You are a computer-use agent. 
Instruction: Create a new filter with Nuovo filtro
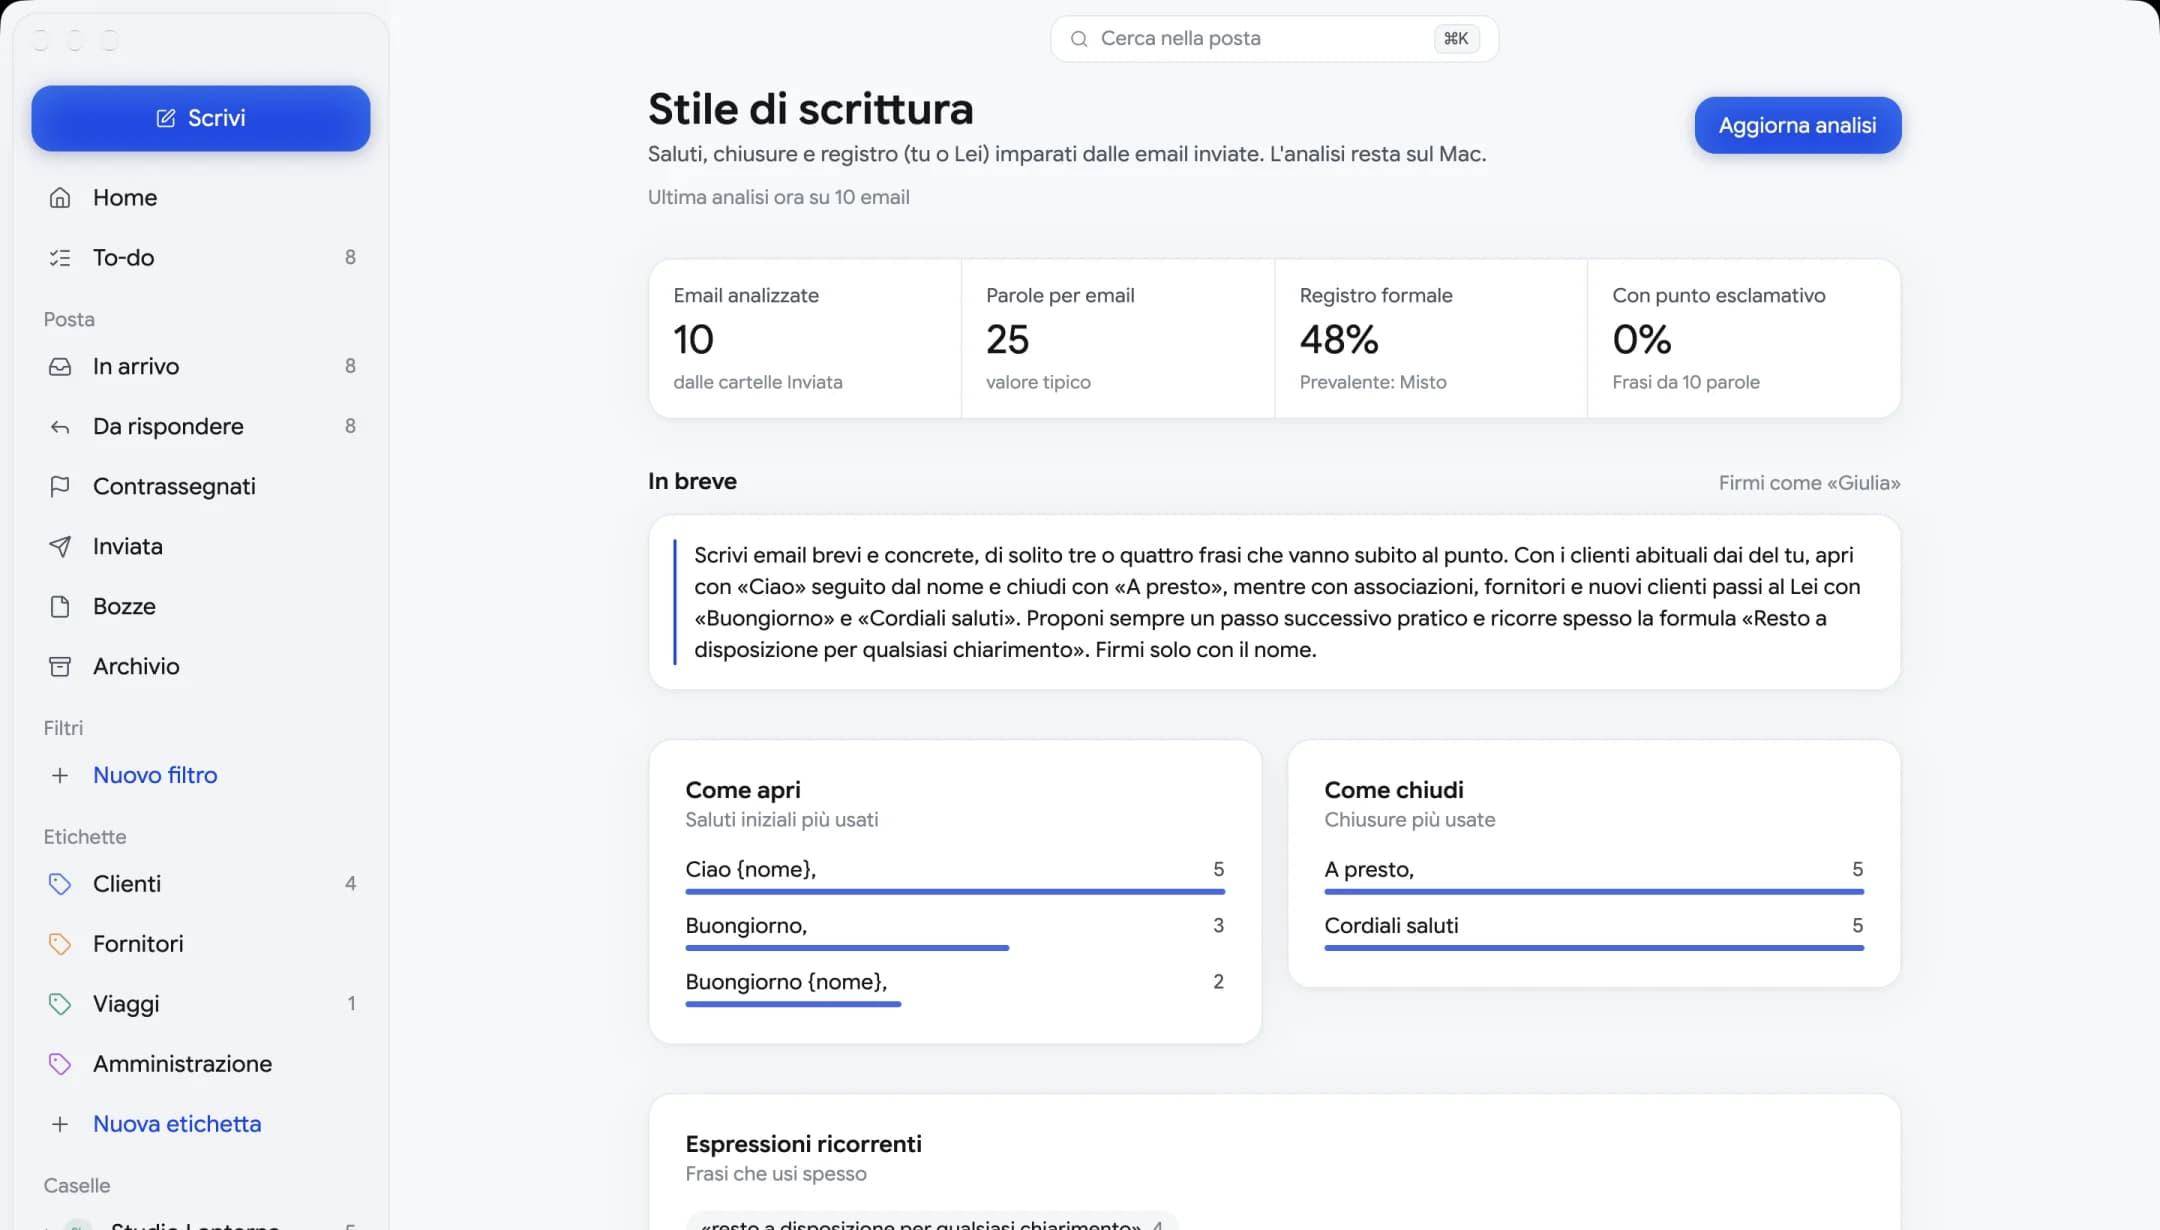click(201, 776)
